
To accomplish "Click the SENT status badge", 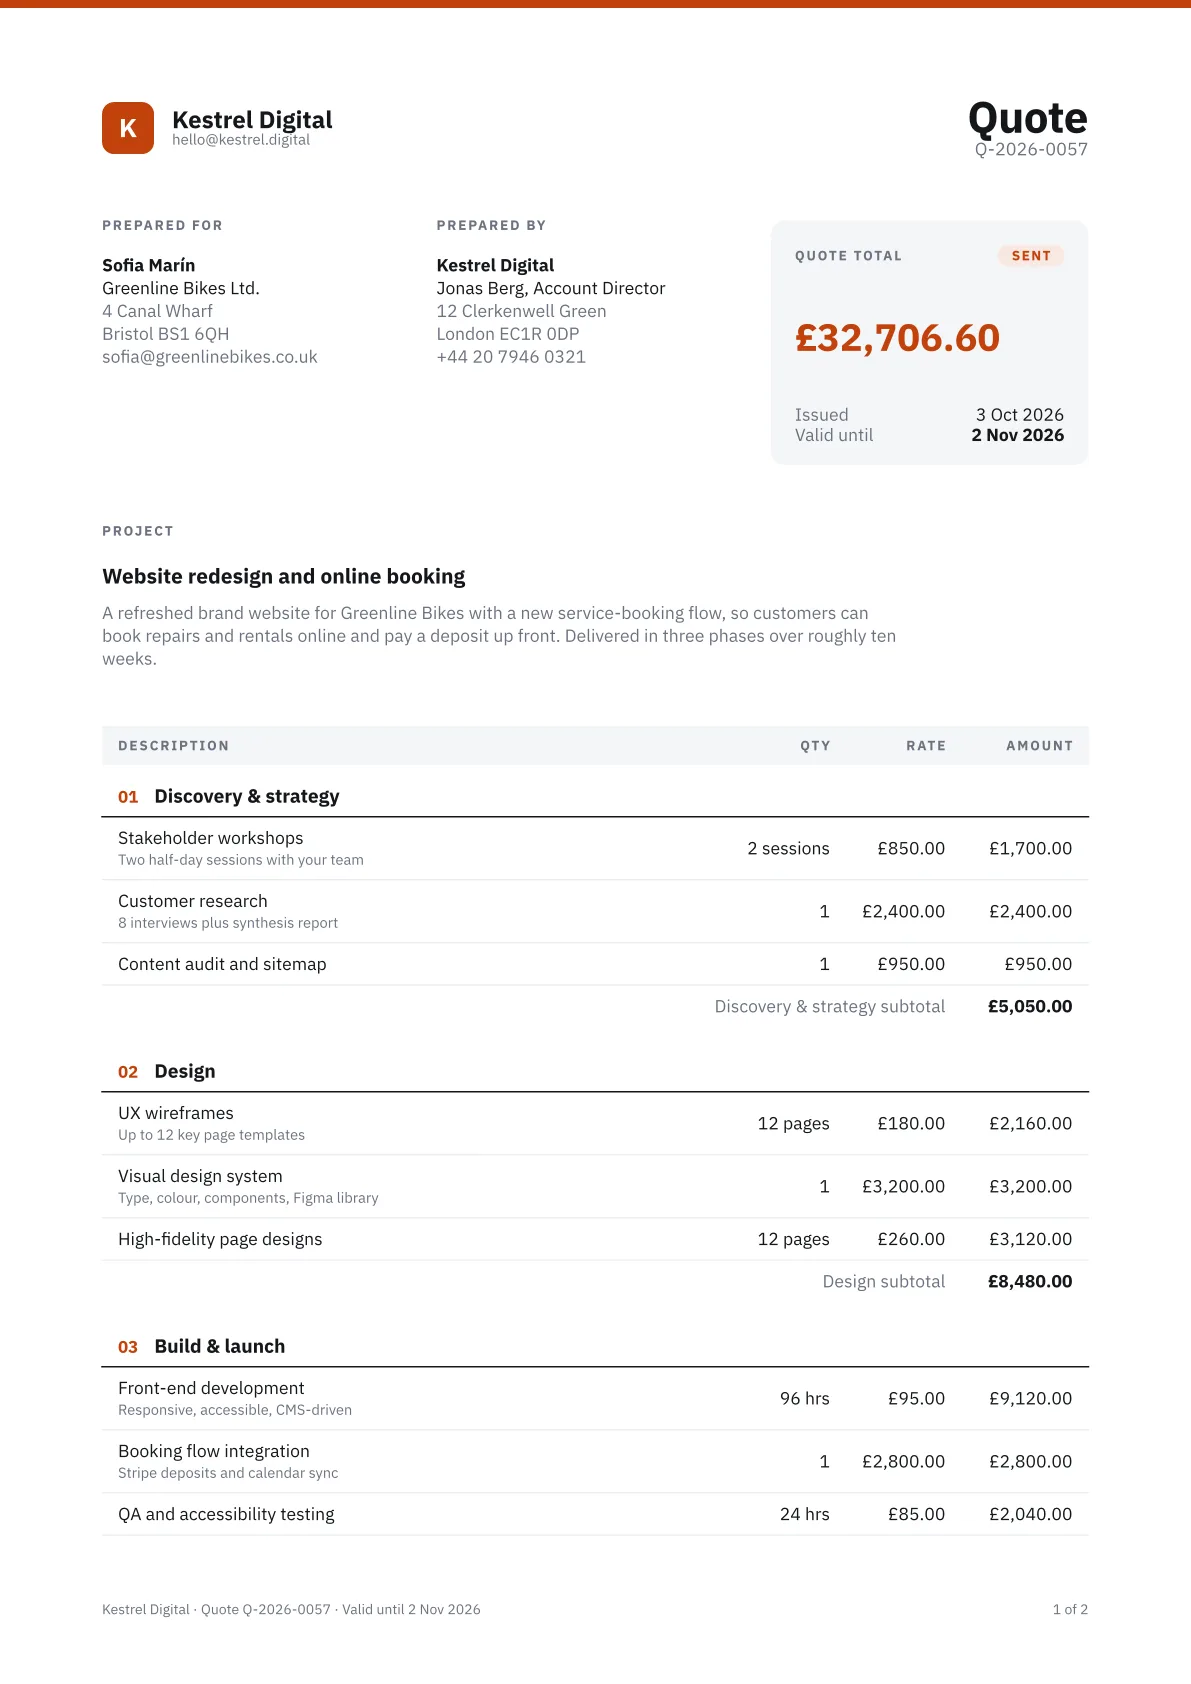I will click(x=1031, y=256).
